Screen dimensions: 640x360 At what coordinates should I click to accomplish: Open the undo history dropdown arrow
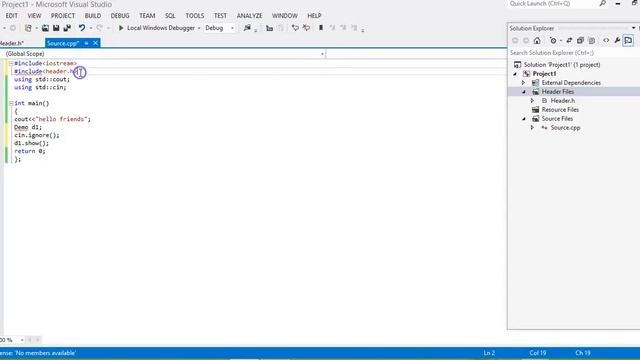click(x=91, y=28)
